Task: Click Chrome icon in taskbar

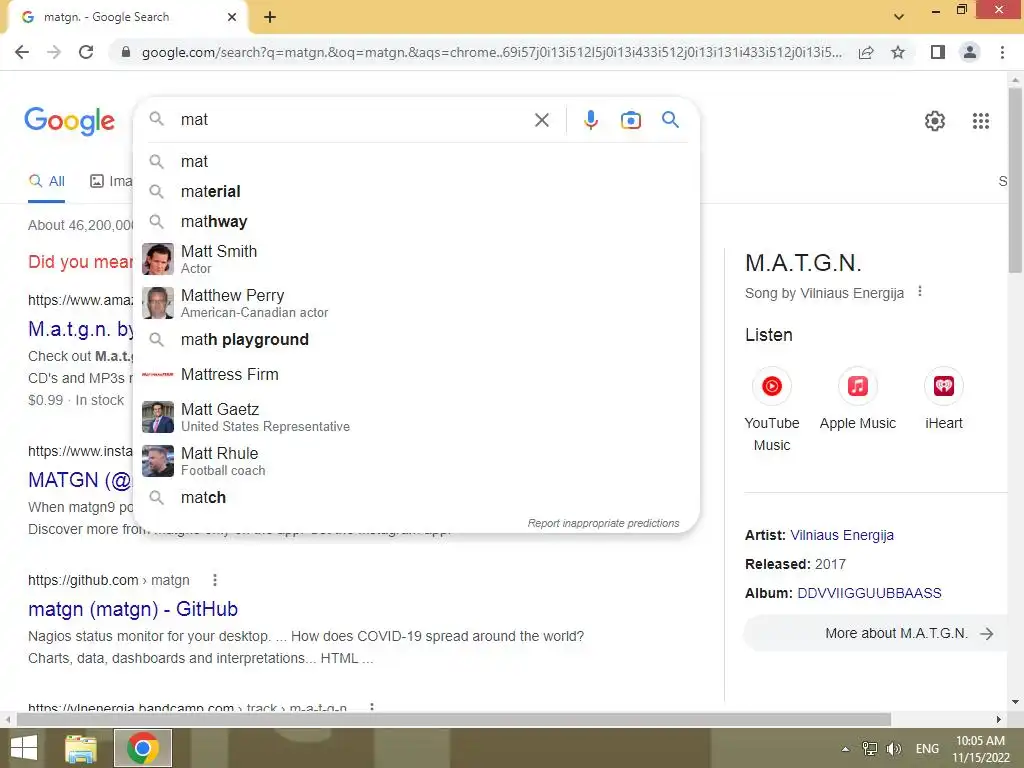Action: pyautogui.click(x=143, y=748)
